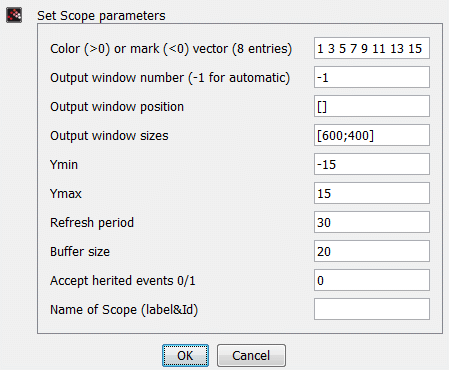Image resolution: width=449 pixels, height=370 pixels.
Task: Click the Ymax value field
Action: click(372, 193)
